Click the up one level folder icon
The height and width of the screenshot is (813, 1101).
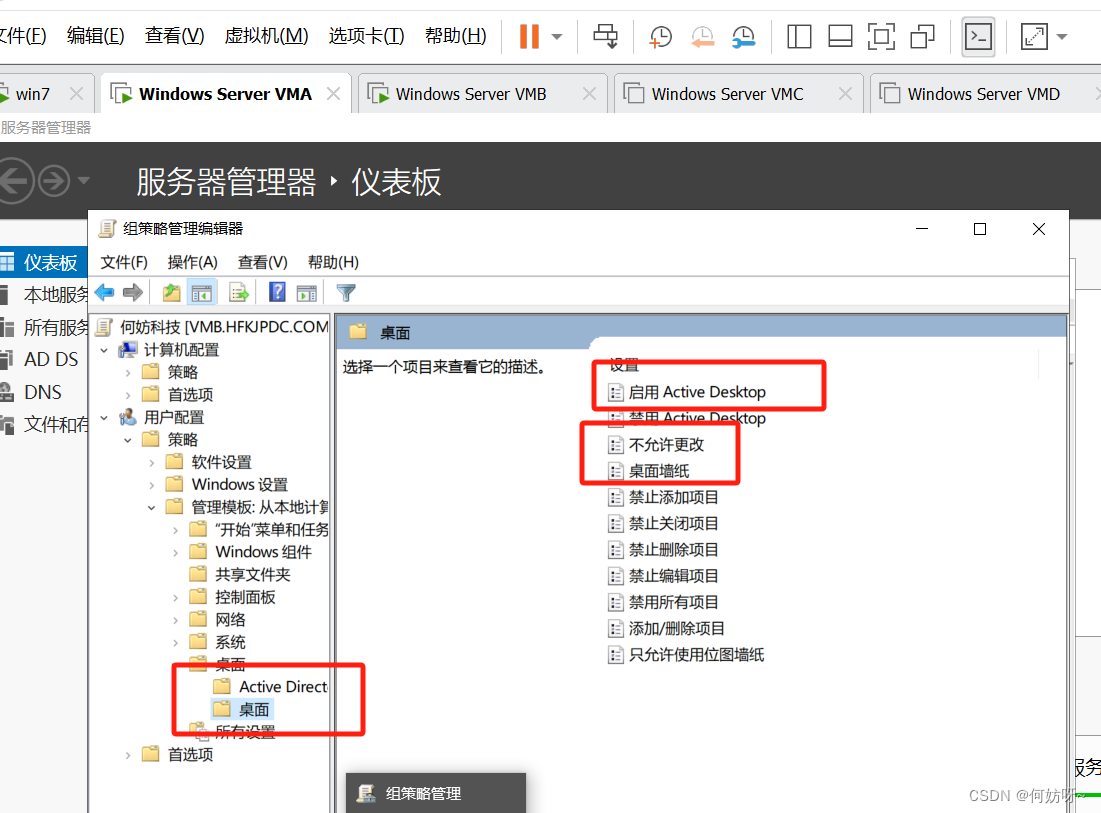(x=171, y=293)
